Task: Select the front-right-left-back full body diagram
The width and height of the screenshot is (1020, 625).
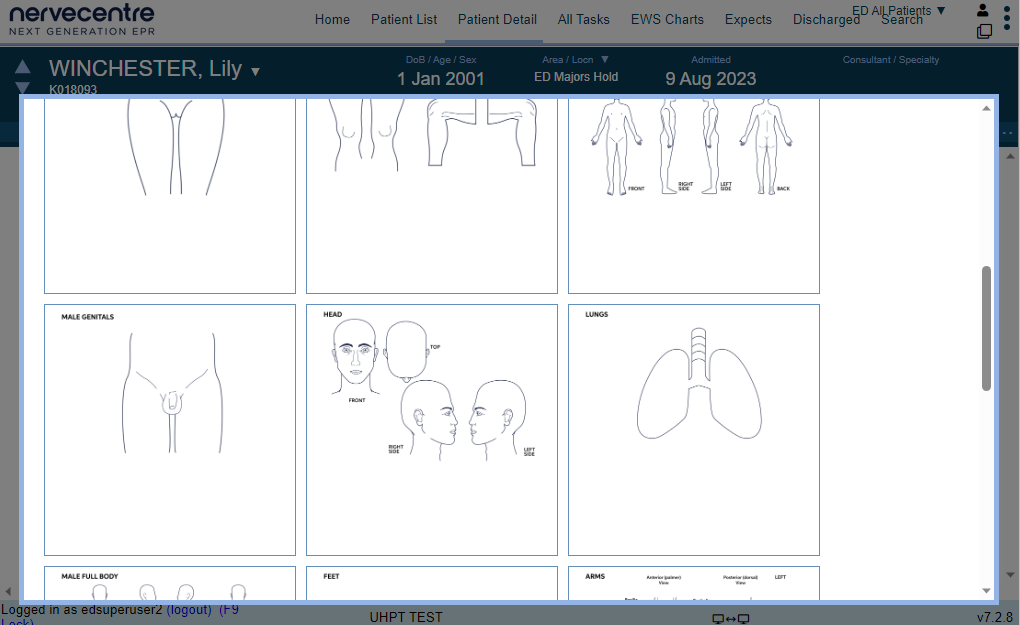Action: point(693,196)
